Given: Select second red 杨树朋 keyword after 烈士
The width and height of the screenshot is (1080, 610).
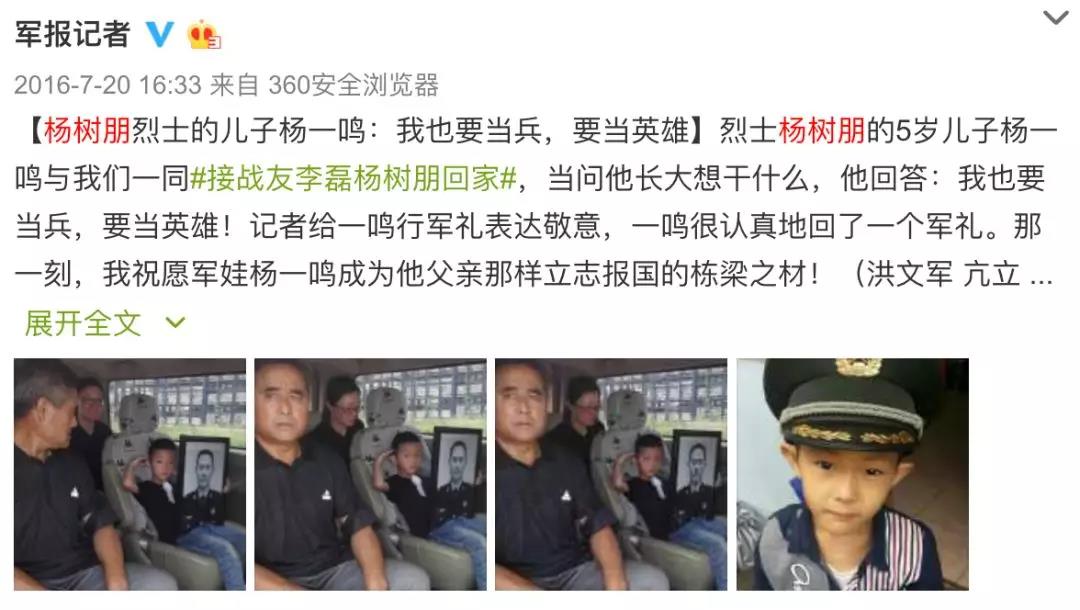Looking at the screenshot, I should (822, 130).
